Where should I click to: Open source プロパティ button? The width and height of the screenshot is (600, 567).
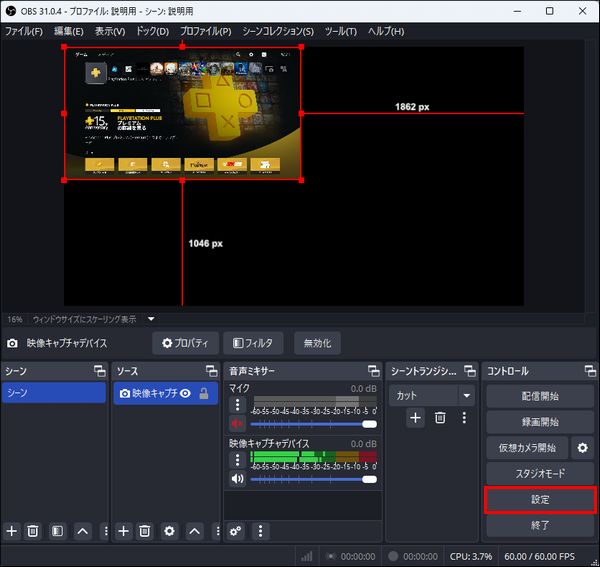185,343
